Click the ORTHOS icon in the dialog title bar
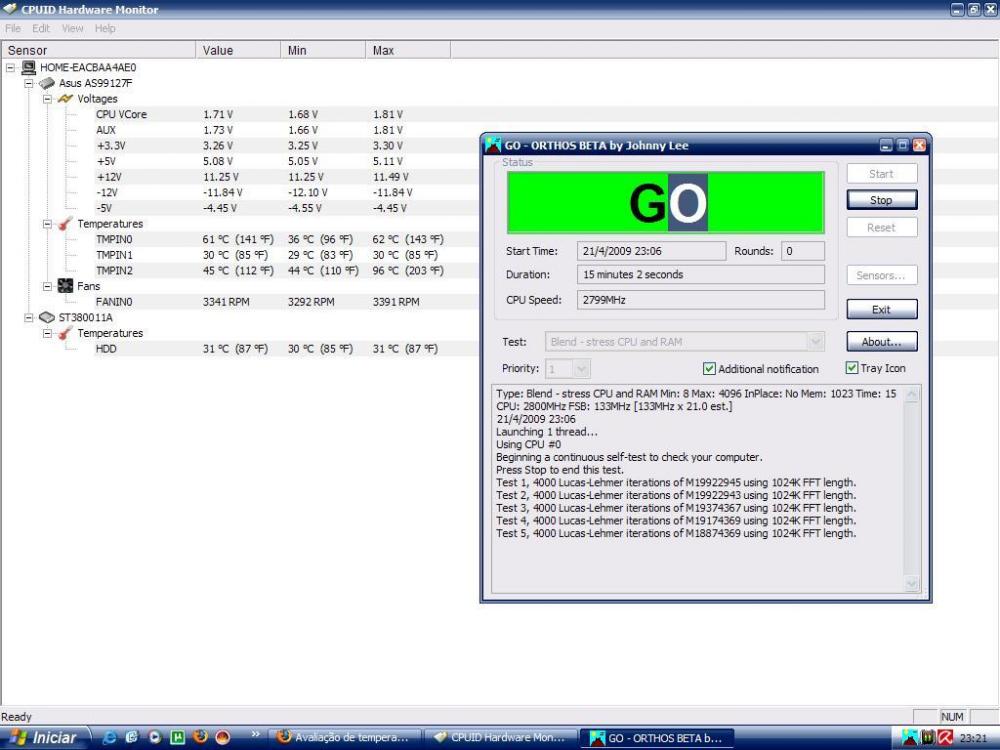Screen dimensions: 1000x750 tap(493, 145)
